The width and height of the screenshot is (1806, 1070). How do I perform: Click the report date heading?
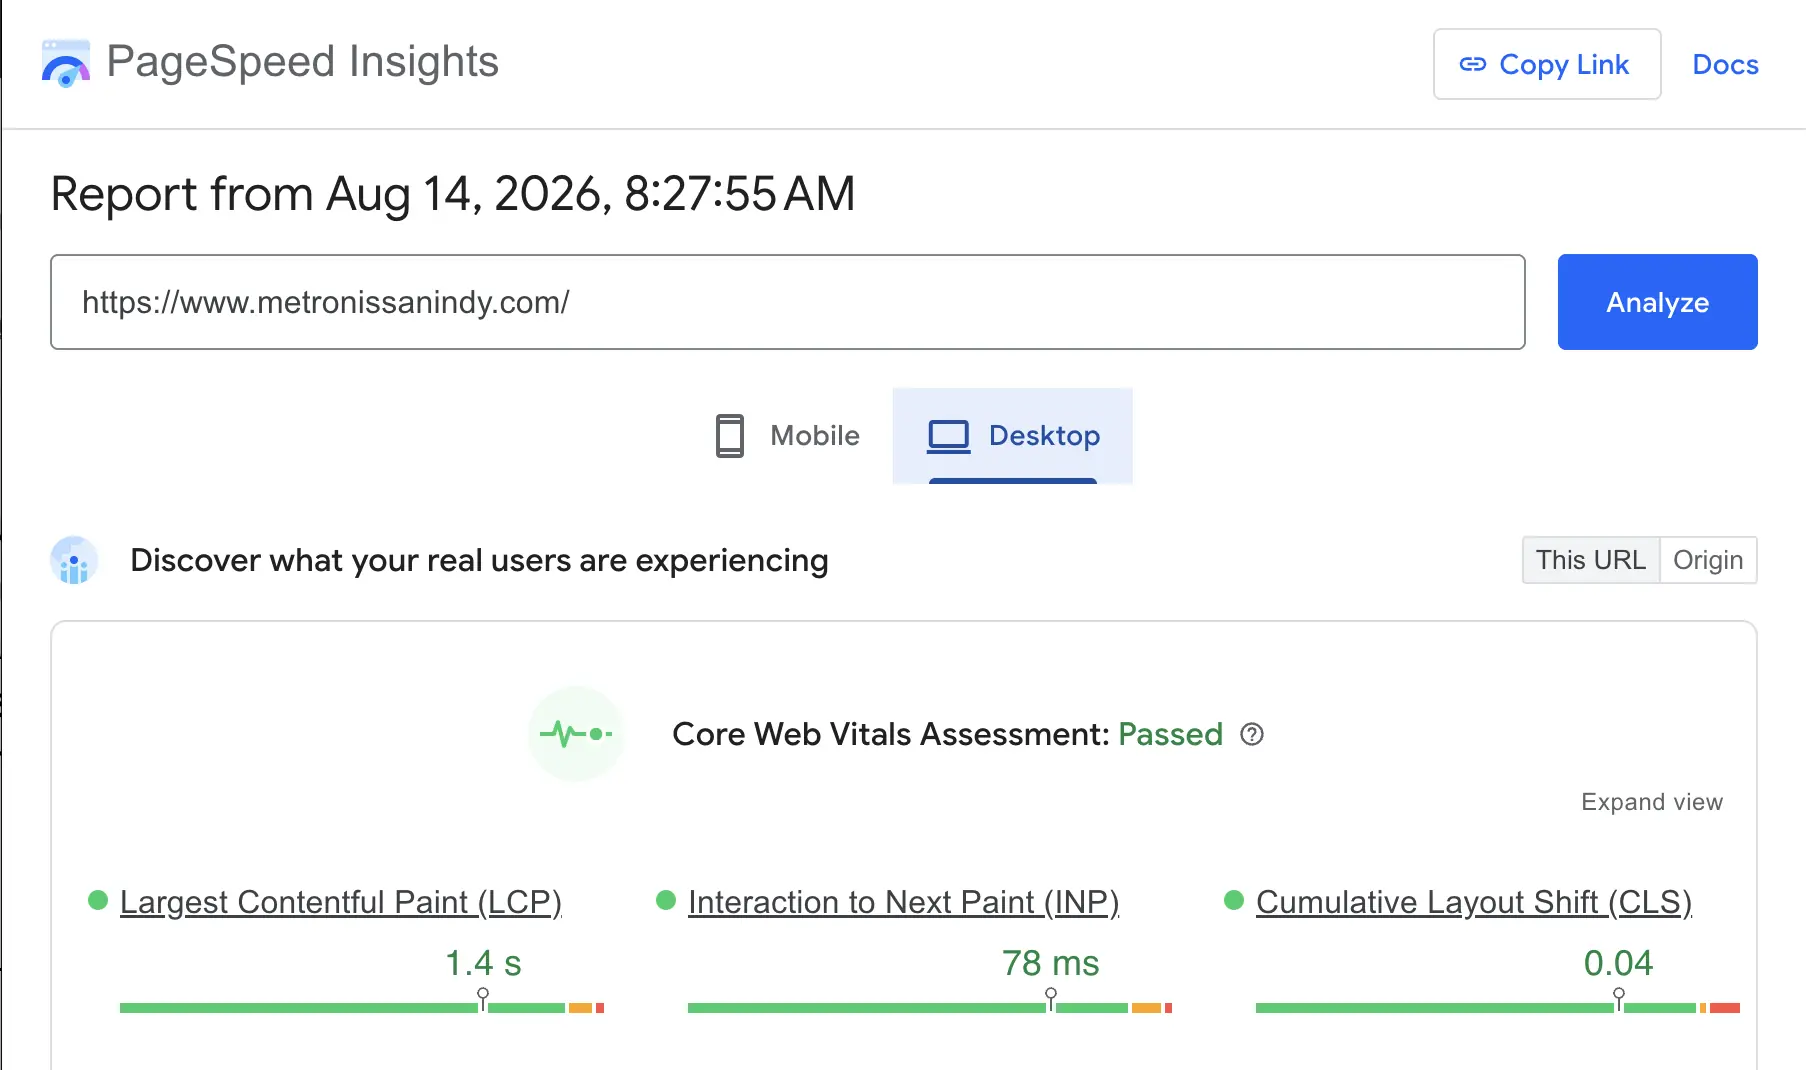click(453, 194)
